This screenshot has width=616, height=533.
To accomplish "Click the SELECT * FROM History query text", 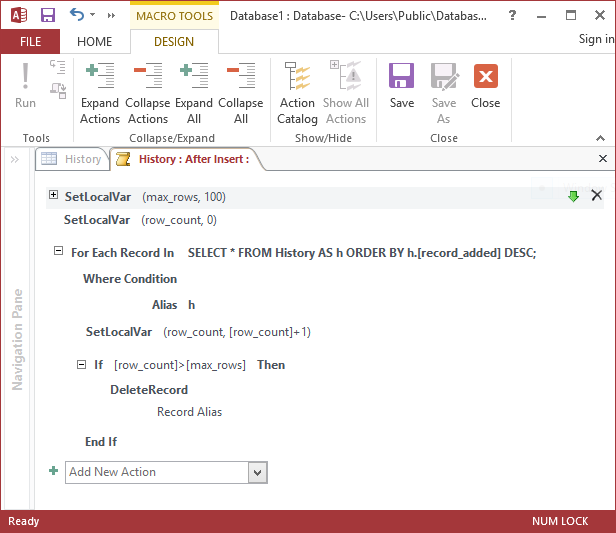I will [x=362, y=253].
